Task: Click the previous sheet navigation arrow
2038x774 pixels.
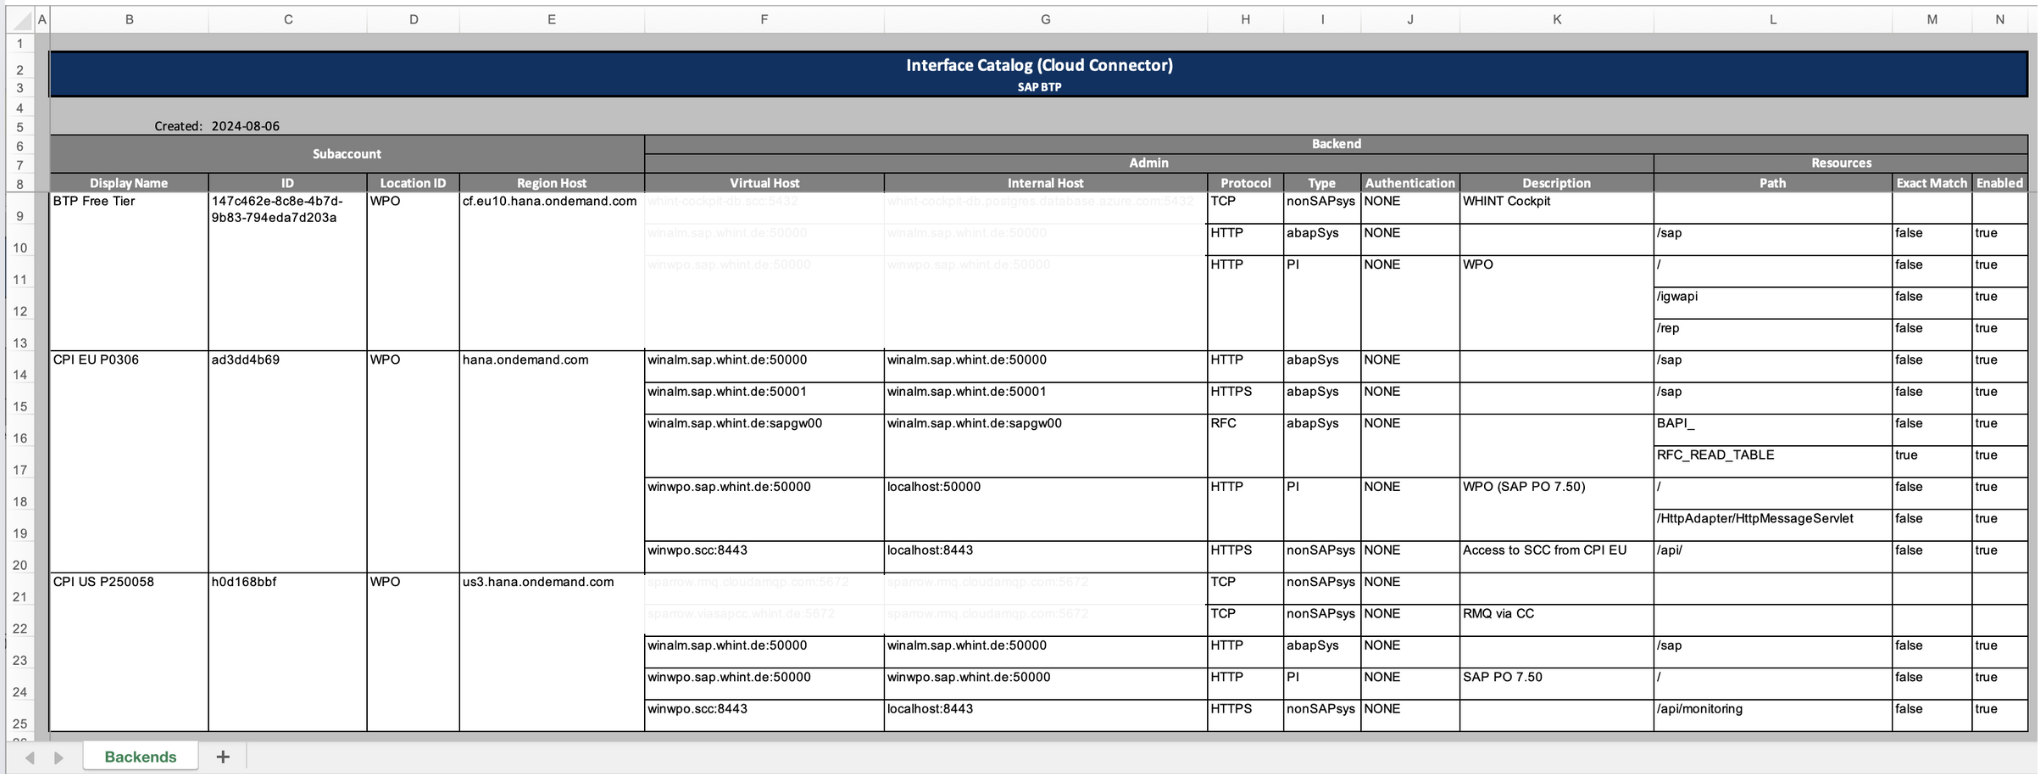Action: (30, 758)
